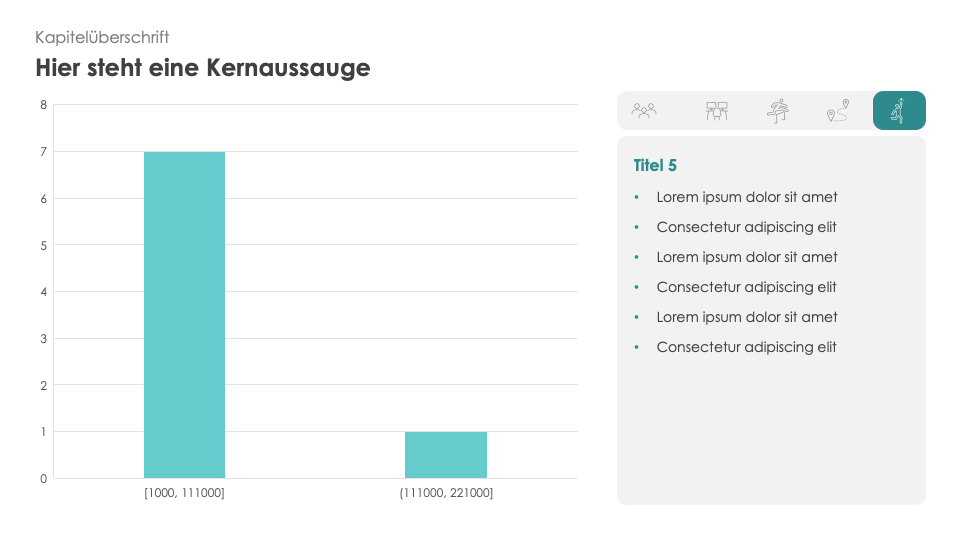Click the second 'Consectetur adipiscing elit' bullet
Image resolution: width=960 pixels, height=540 pixels.
[x=746, y=287]
